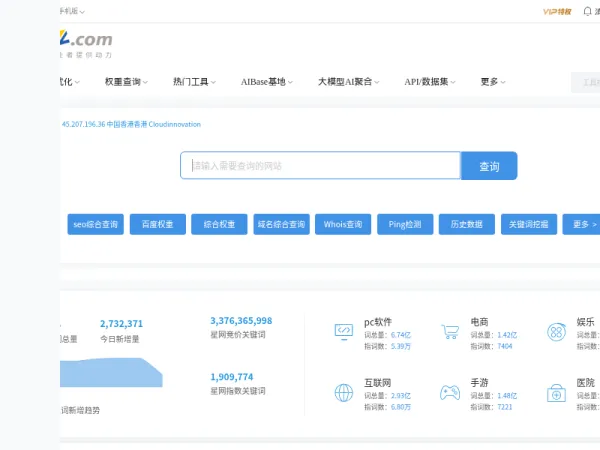This screenshot has width=600, height=450.
Task: Click the 娱乐 category title
Action: pyautogui.click(x=586, y=322)
